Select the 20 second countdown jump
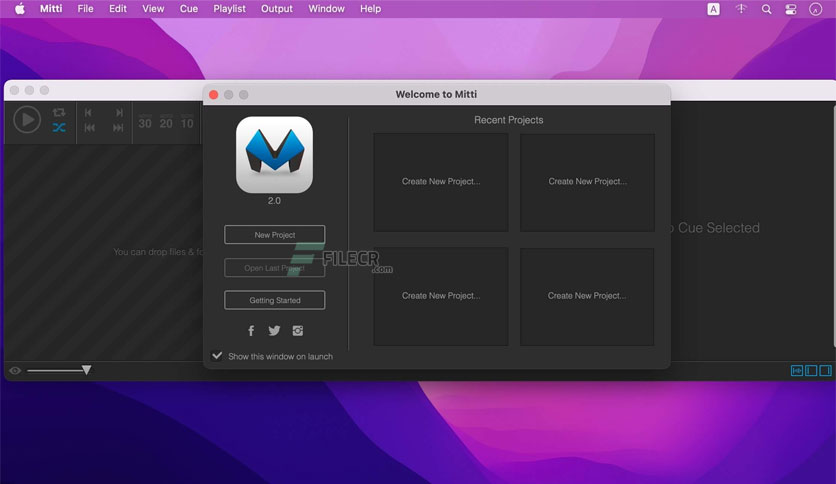Viewport: 836px width, 484px height. click(166, 122)
